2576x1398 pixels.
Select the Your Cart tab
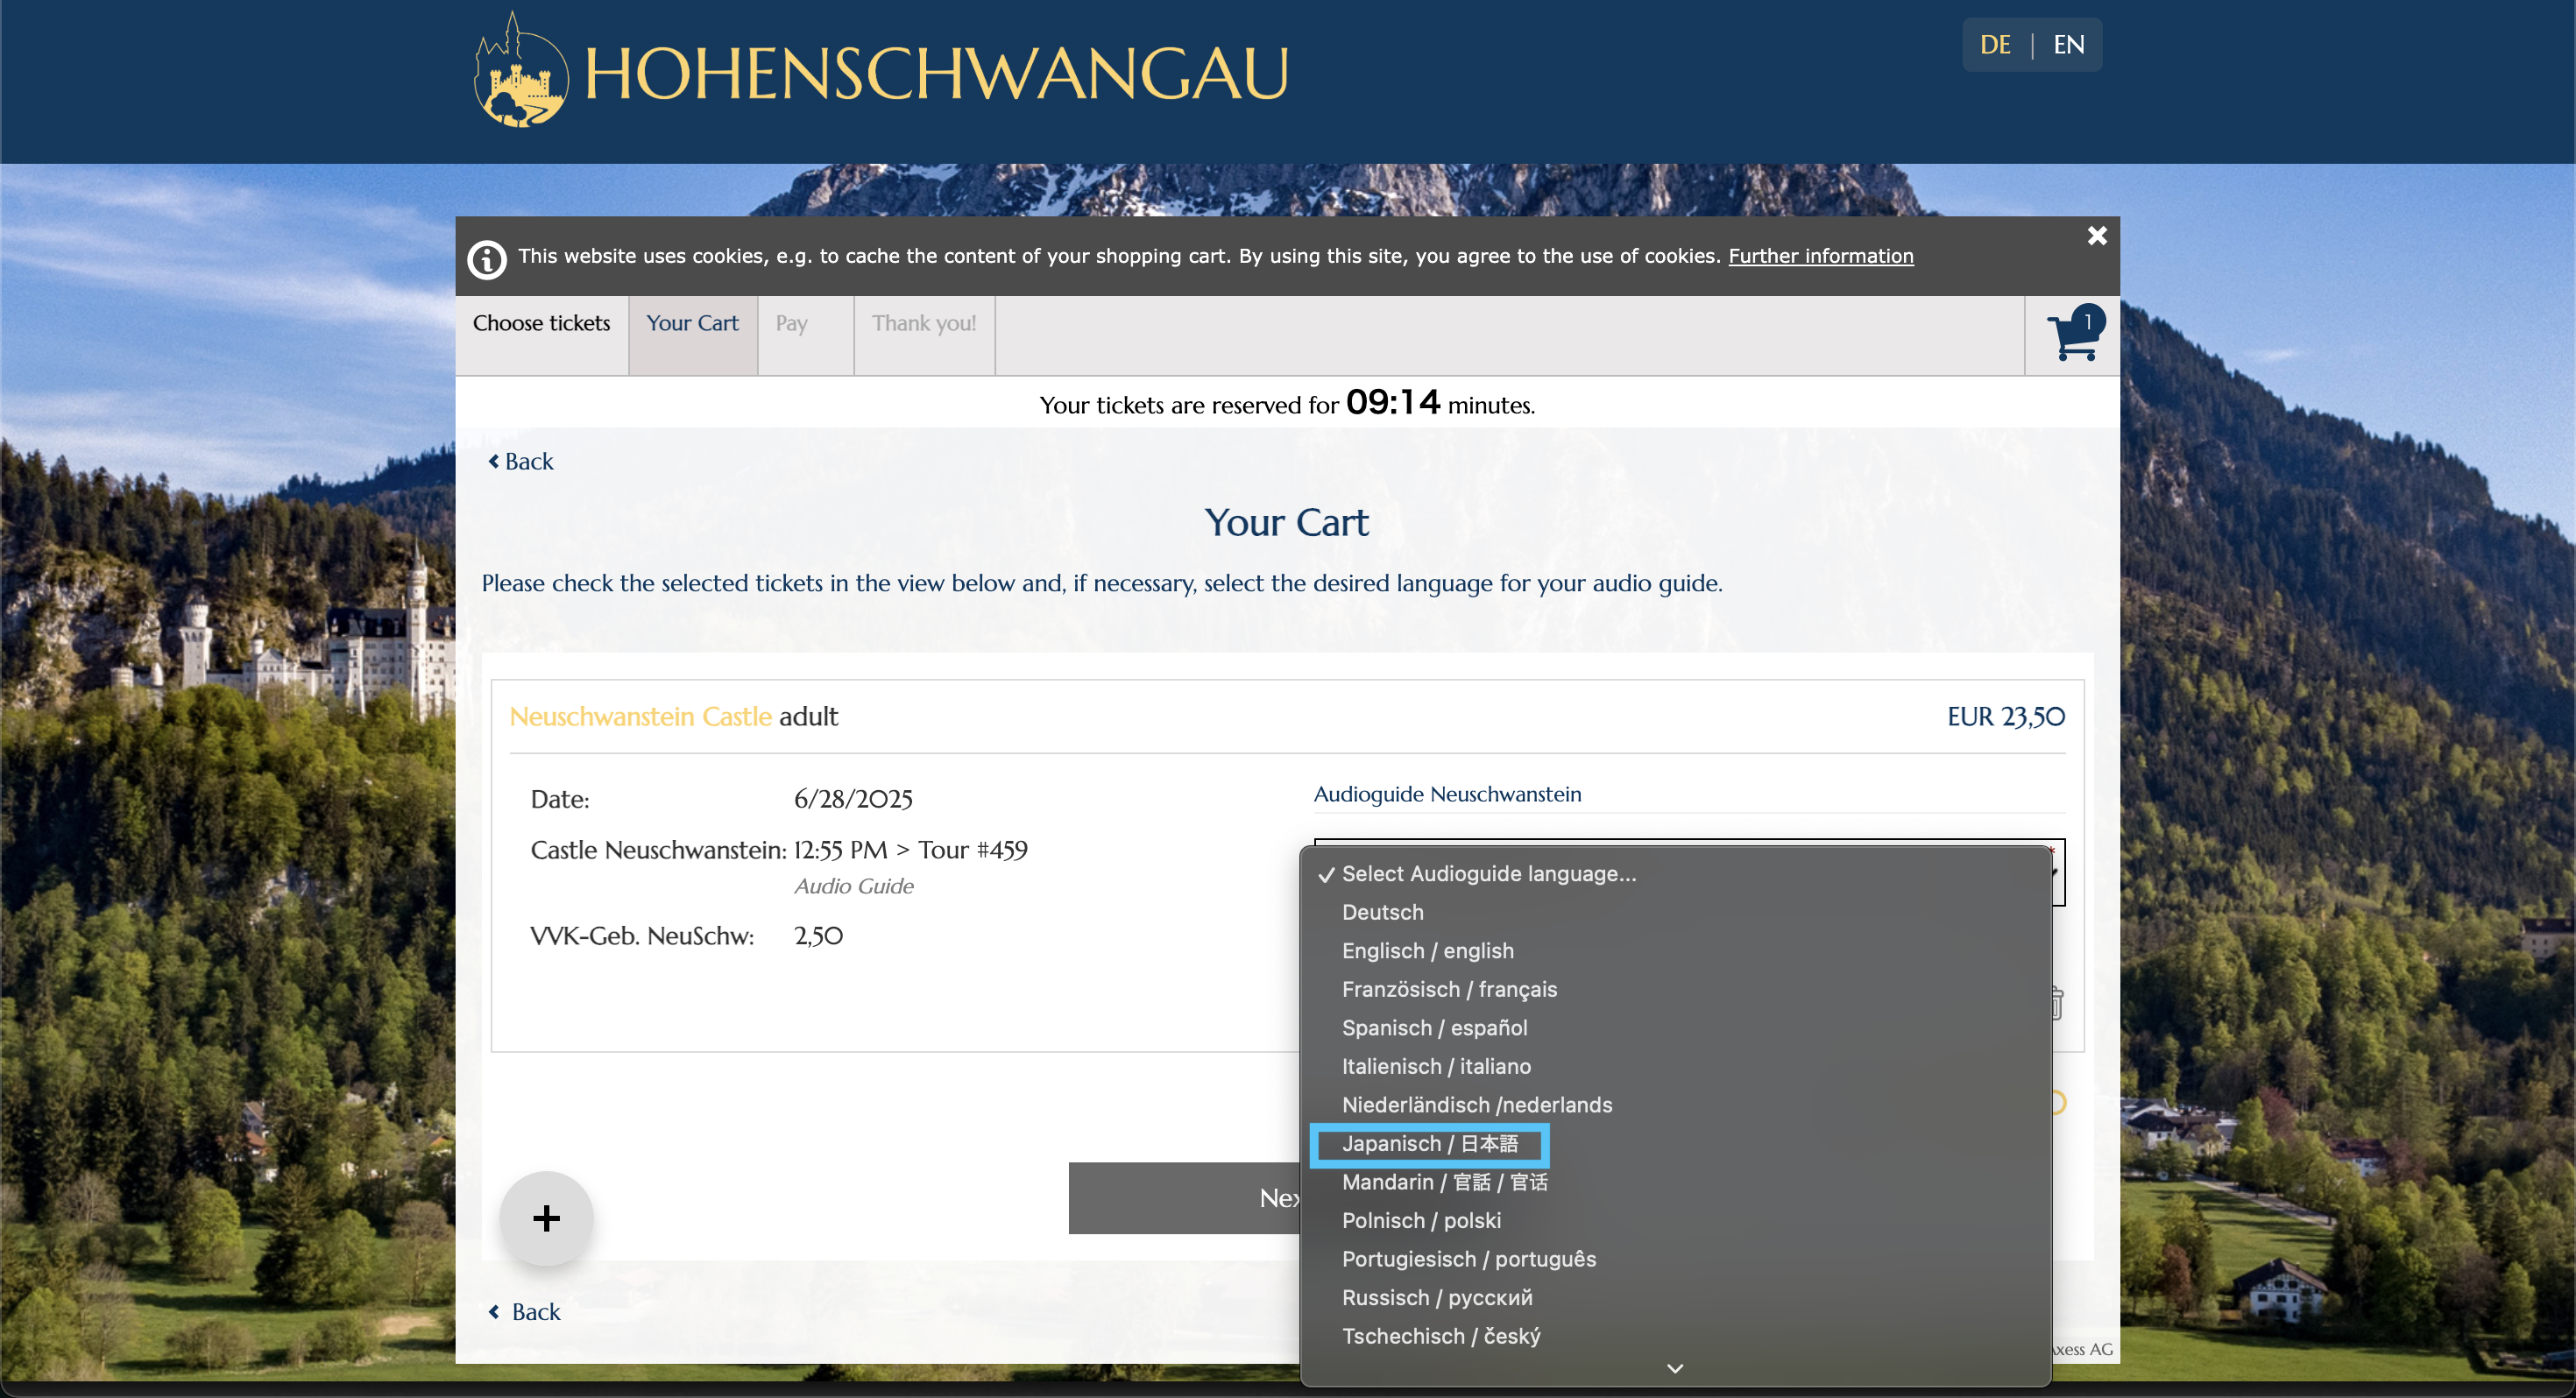pos(692,335)
